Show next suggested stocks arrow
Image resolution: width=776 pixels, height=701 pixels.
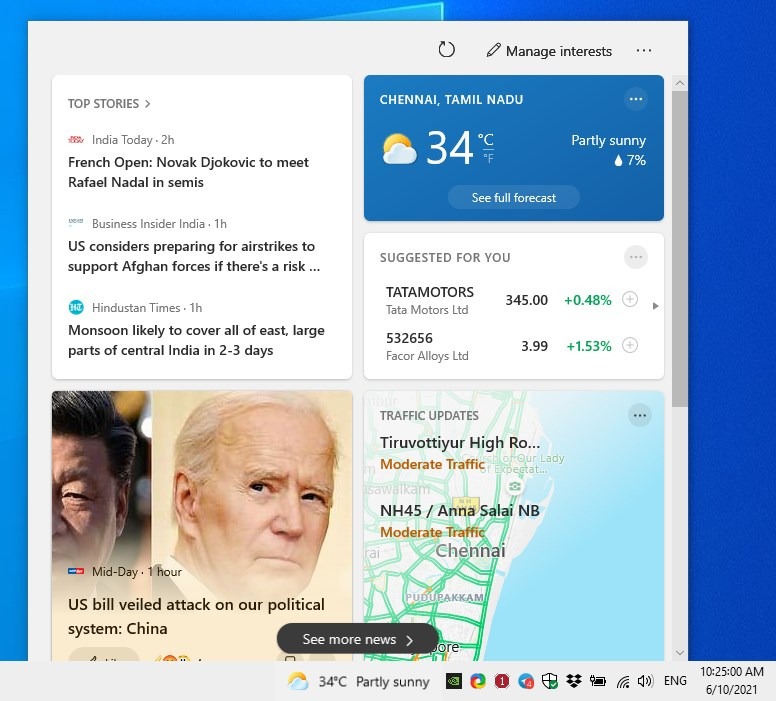pos(655,306)
